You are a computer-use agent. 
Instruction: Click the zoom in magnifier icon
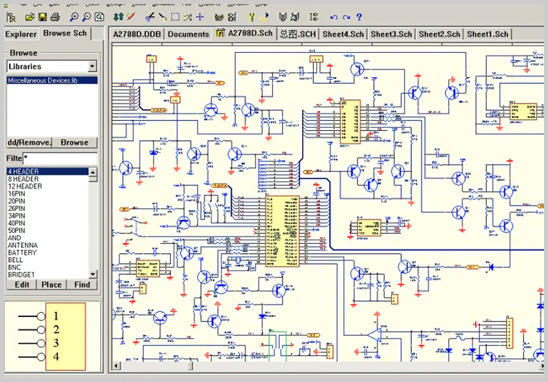[x=74, y=16]
